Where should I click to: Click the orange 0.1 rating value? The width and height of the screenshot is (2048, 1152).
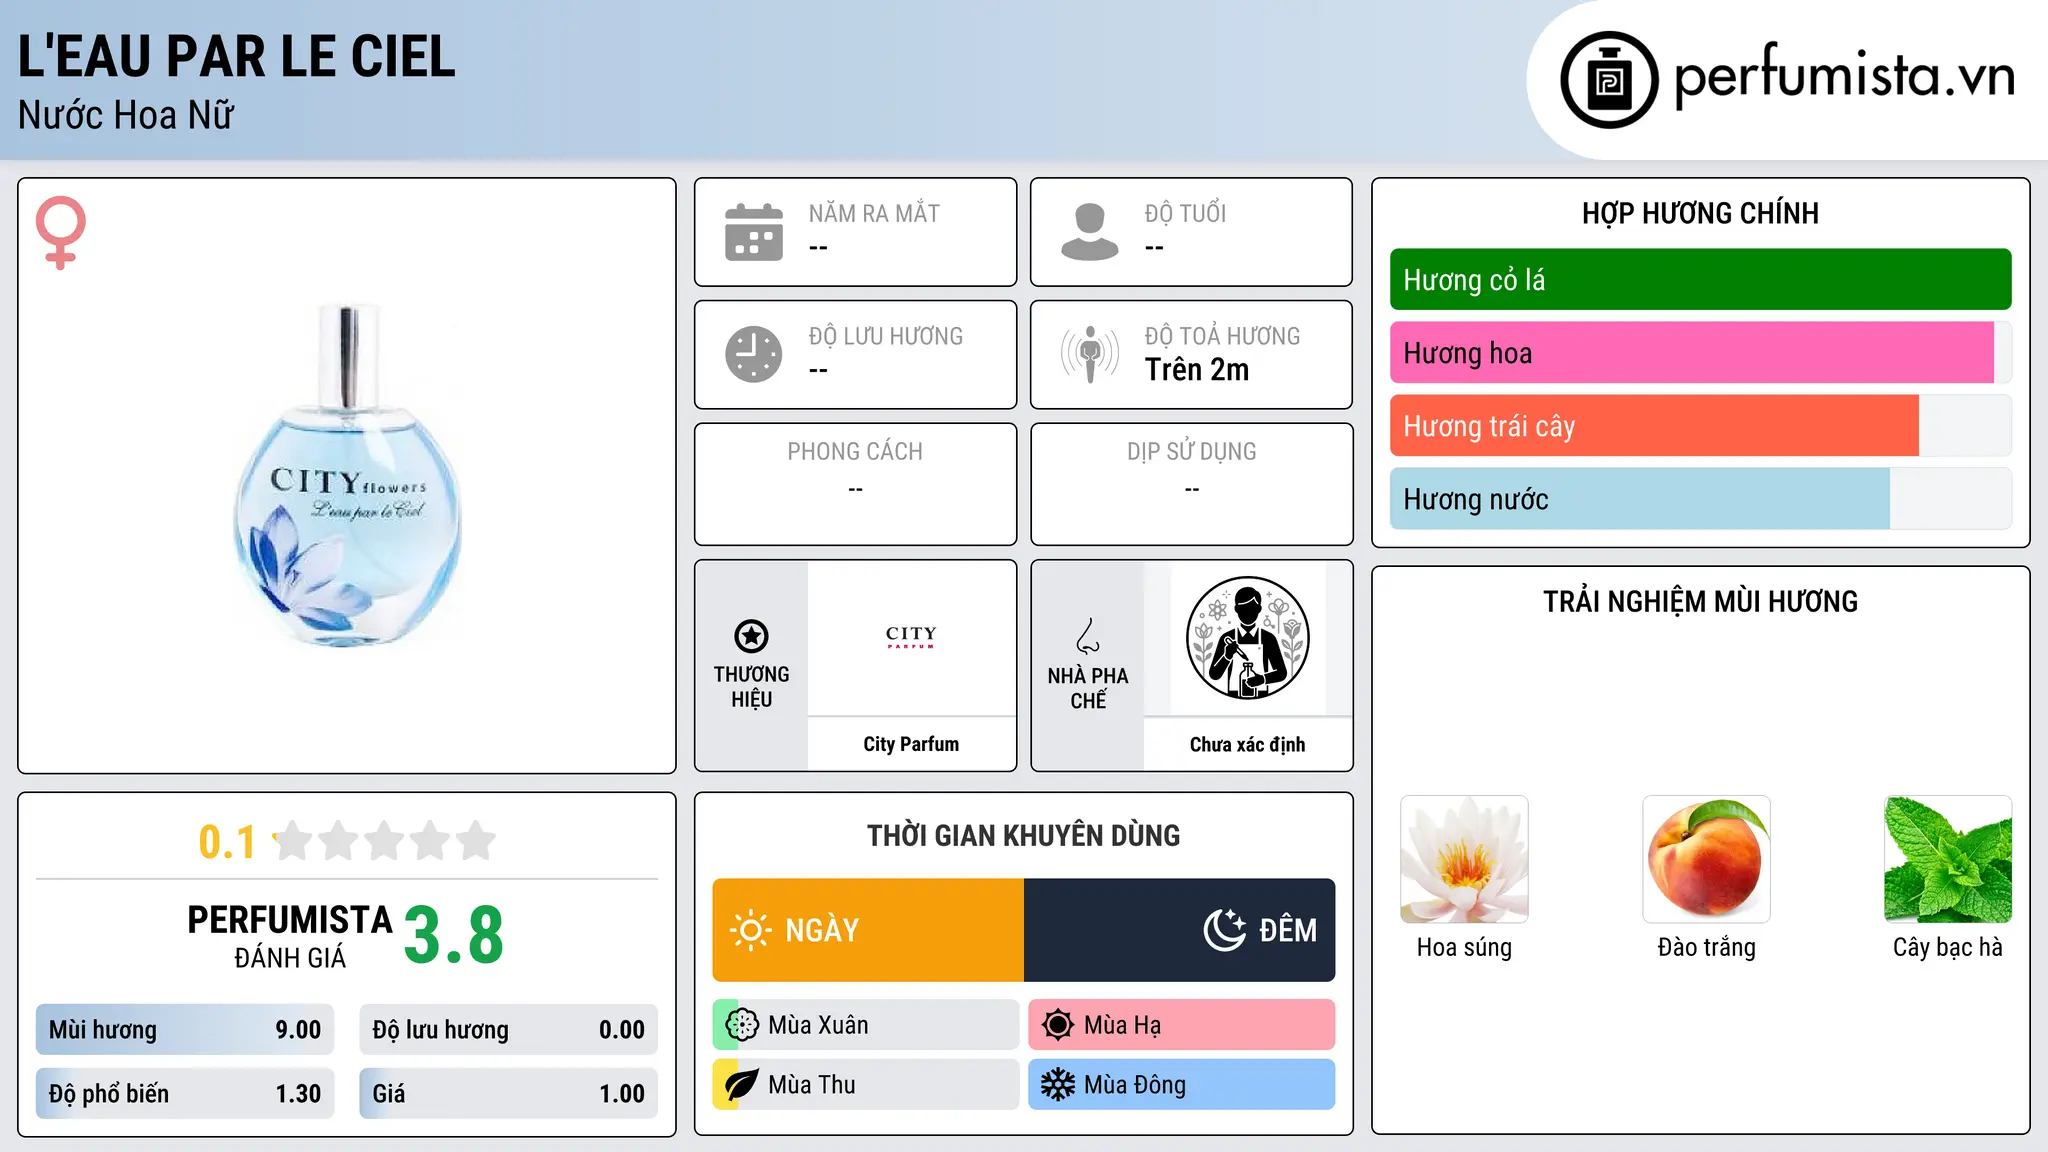pos(227,842)
